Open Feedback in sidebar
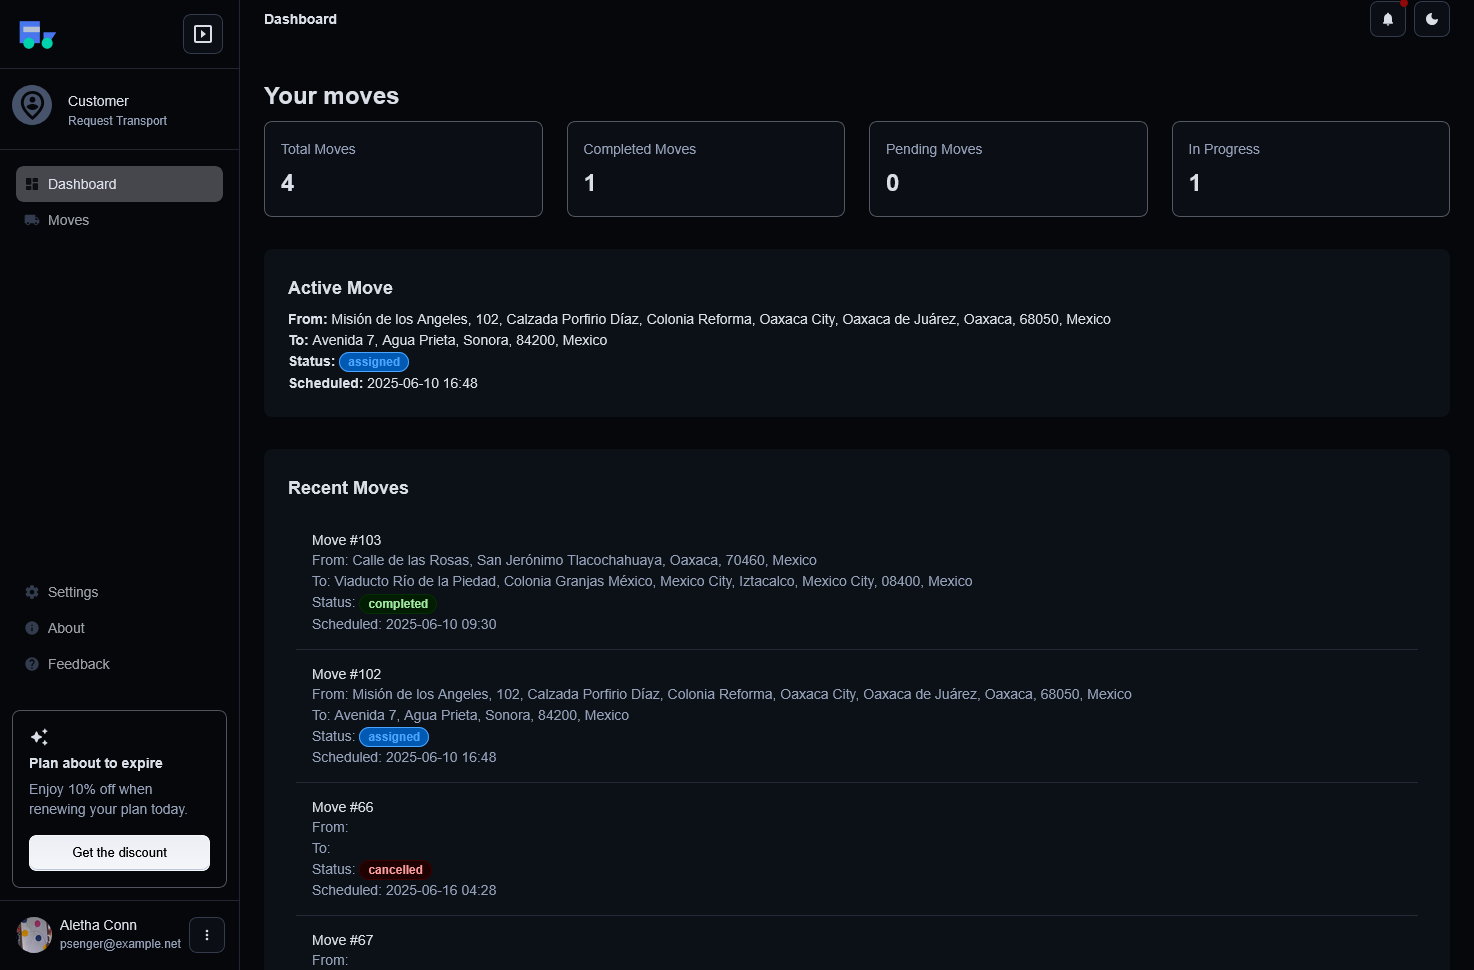The width and height of the screenshot is (1474, 970). click(119, 664)
